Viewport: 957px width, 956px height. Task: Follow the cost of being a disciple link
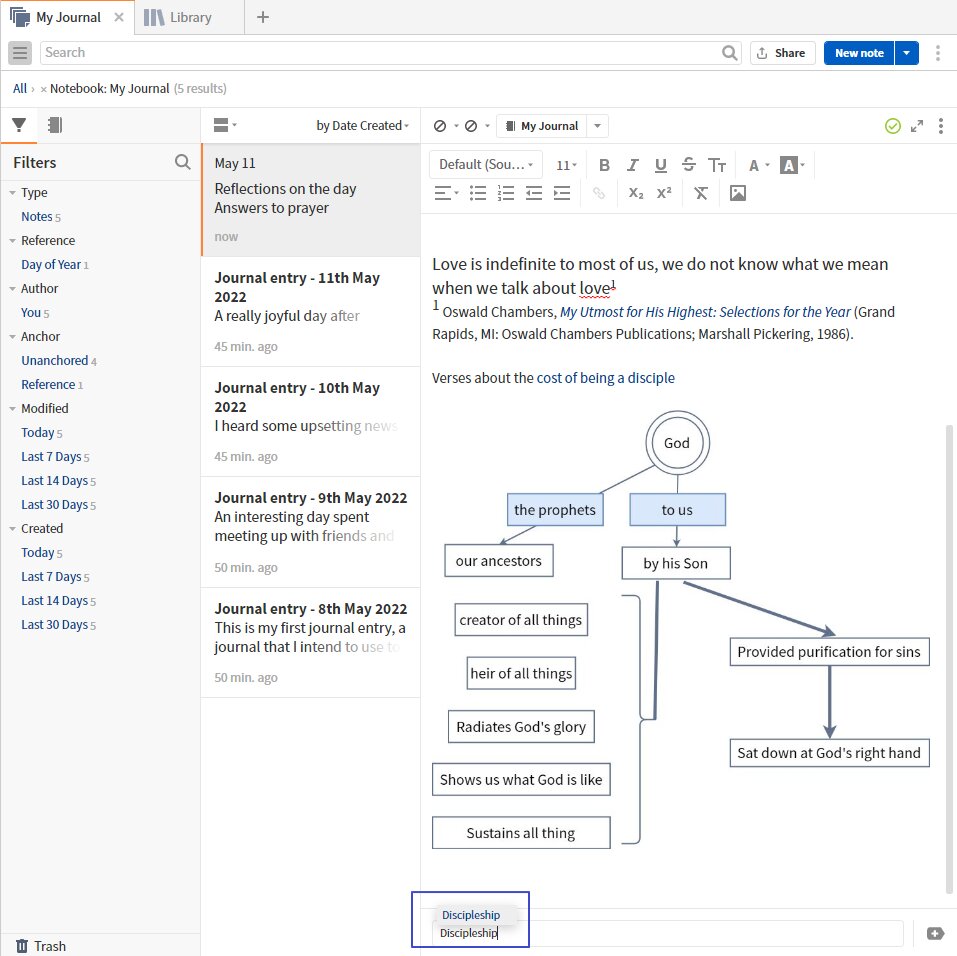(605, 378)
